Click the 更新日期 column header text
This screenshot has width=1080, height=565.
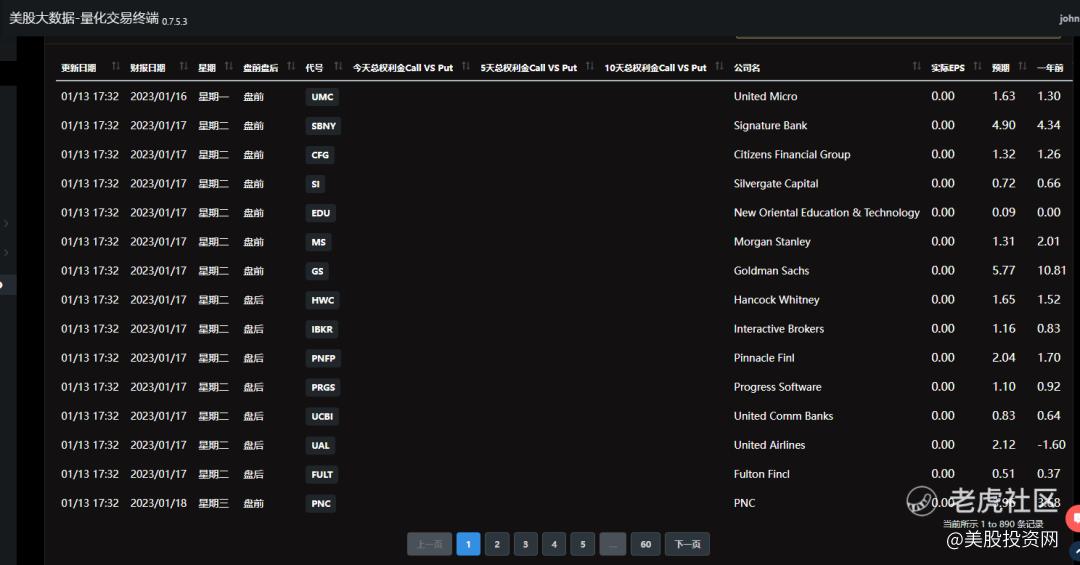point(79,68)
